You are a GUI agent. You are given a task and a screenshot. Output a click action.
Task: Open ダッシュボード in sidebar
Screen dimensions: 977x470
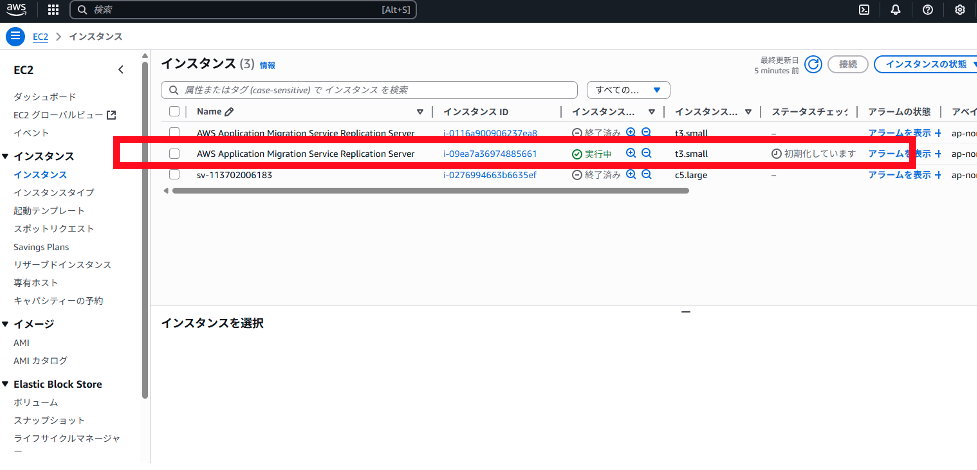pyautogui.click(x=45, y=97)
